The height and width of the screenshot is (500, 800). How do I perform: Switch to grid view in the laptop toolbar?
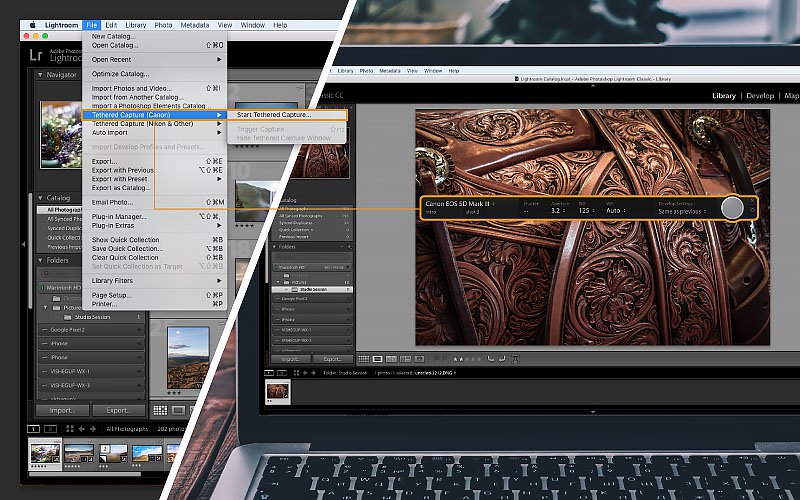coord(364,359)
